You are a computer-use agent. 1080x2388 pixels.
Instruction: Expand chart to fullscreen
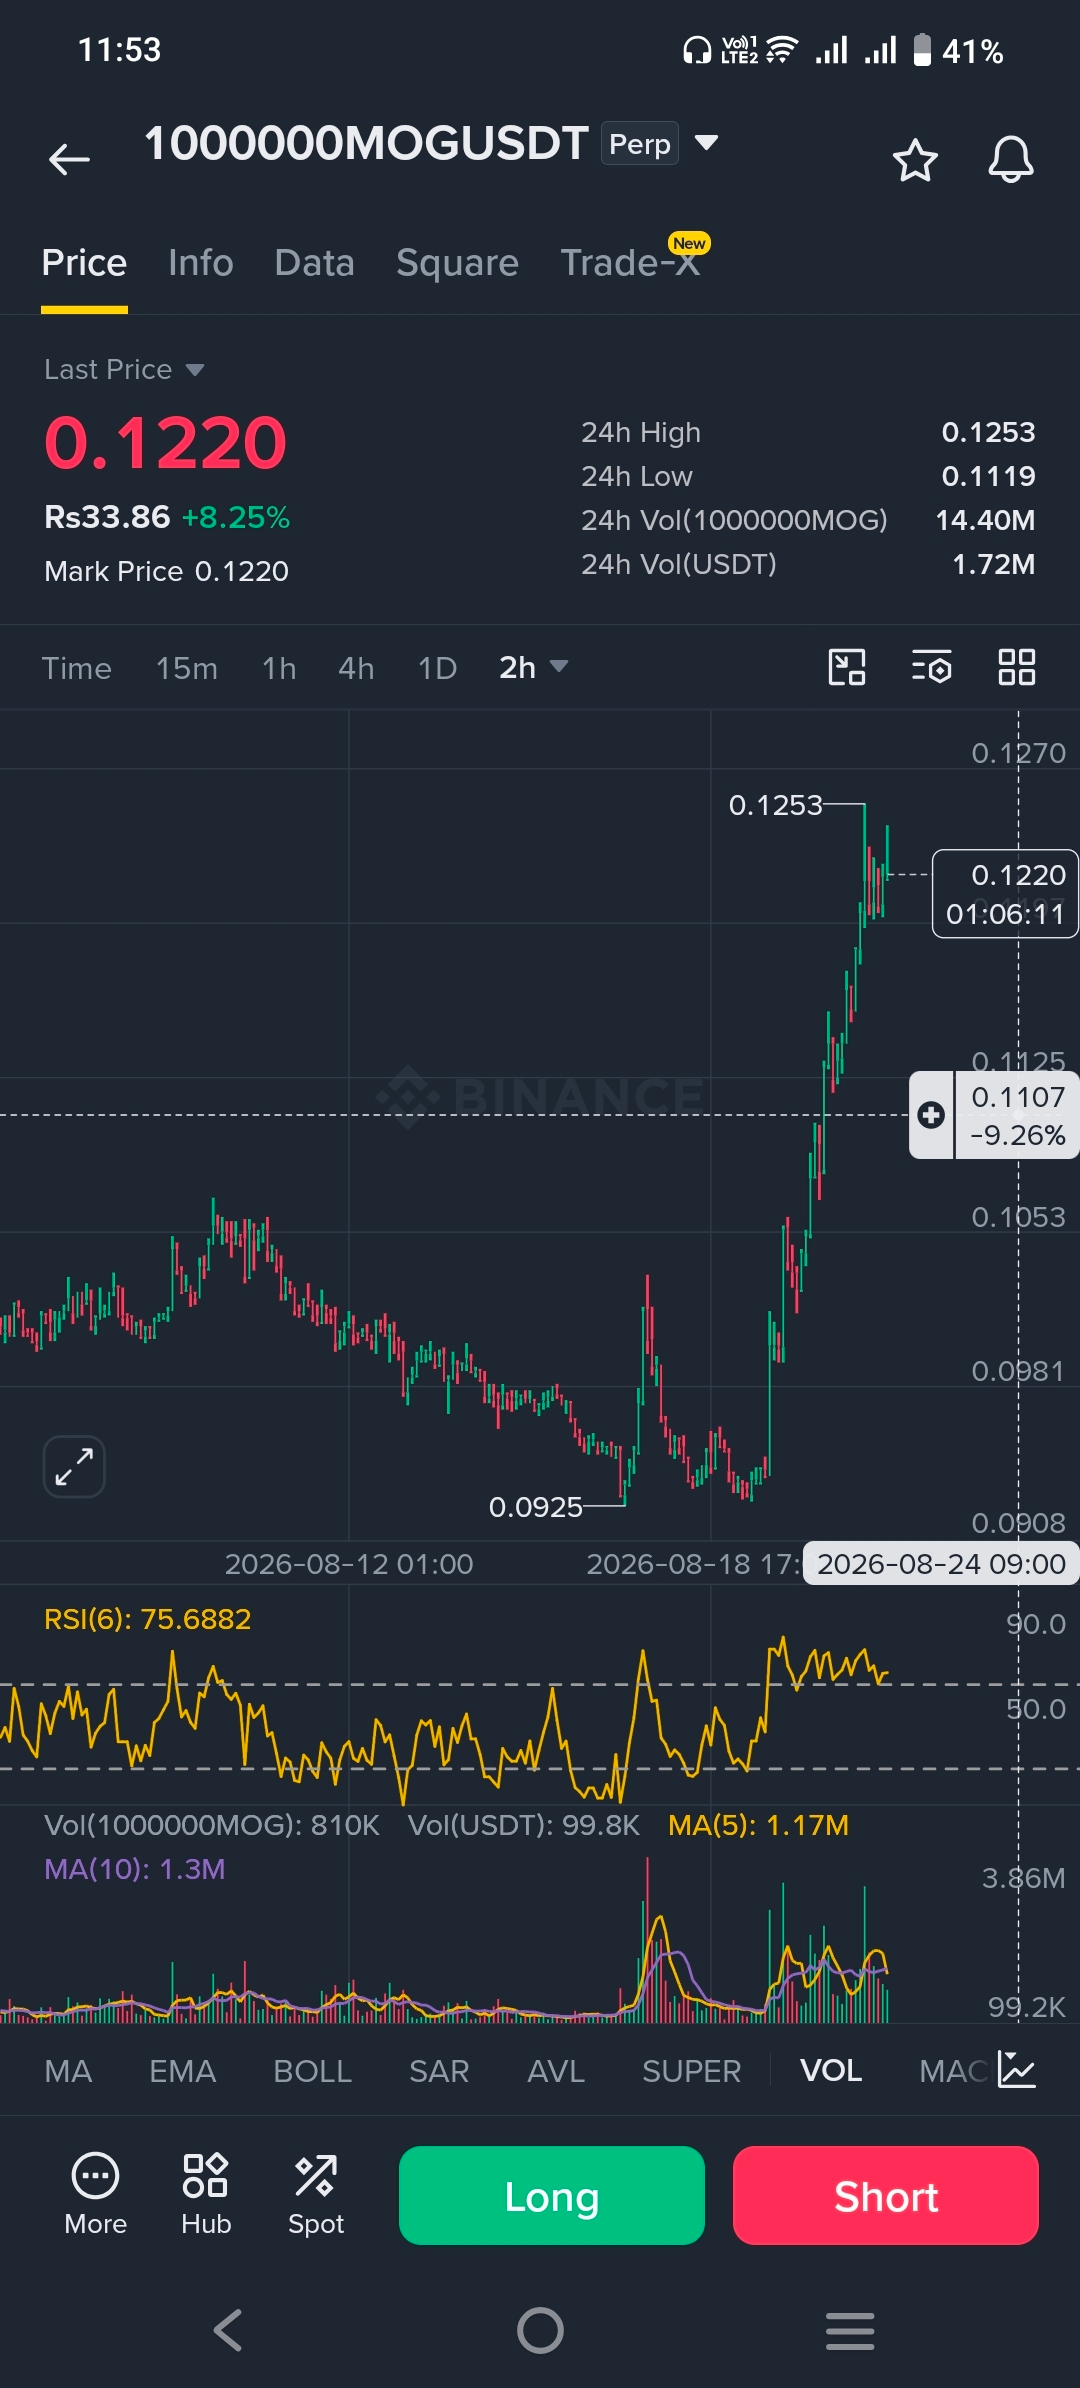74,1467
